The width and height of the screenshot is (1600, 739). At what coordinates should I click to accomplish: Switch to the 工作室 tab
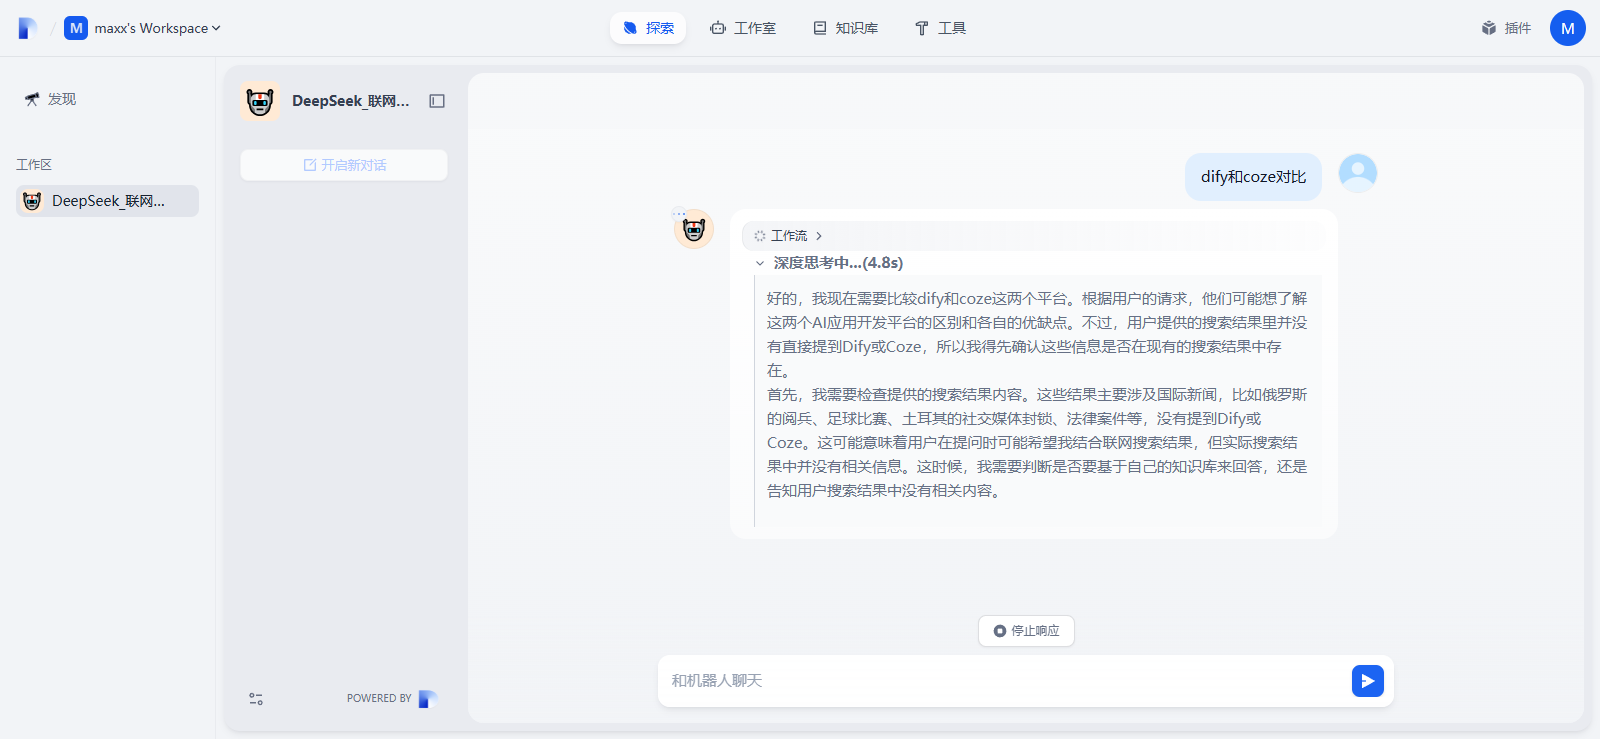click(x=743, y=28)
